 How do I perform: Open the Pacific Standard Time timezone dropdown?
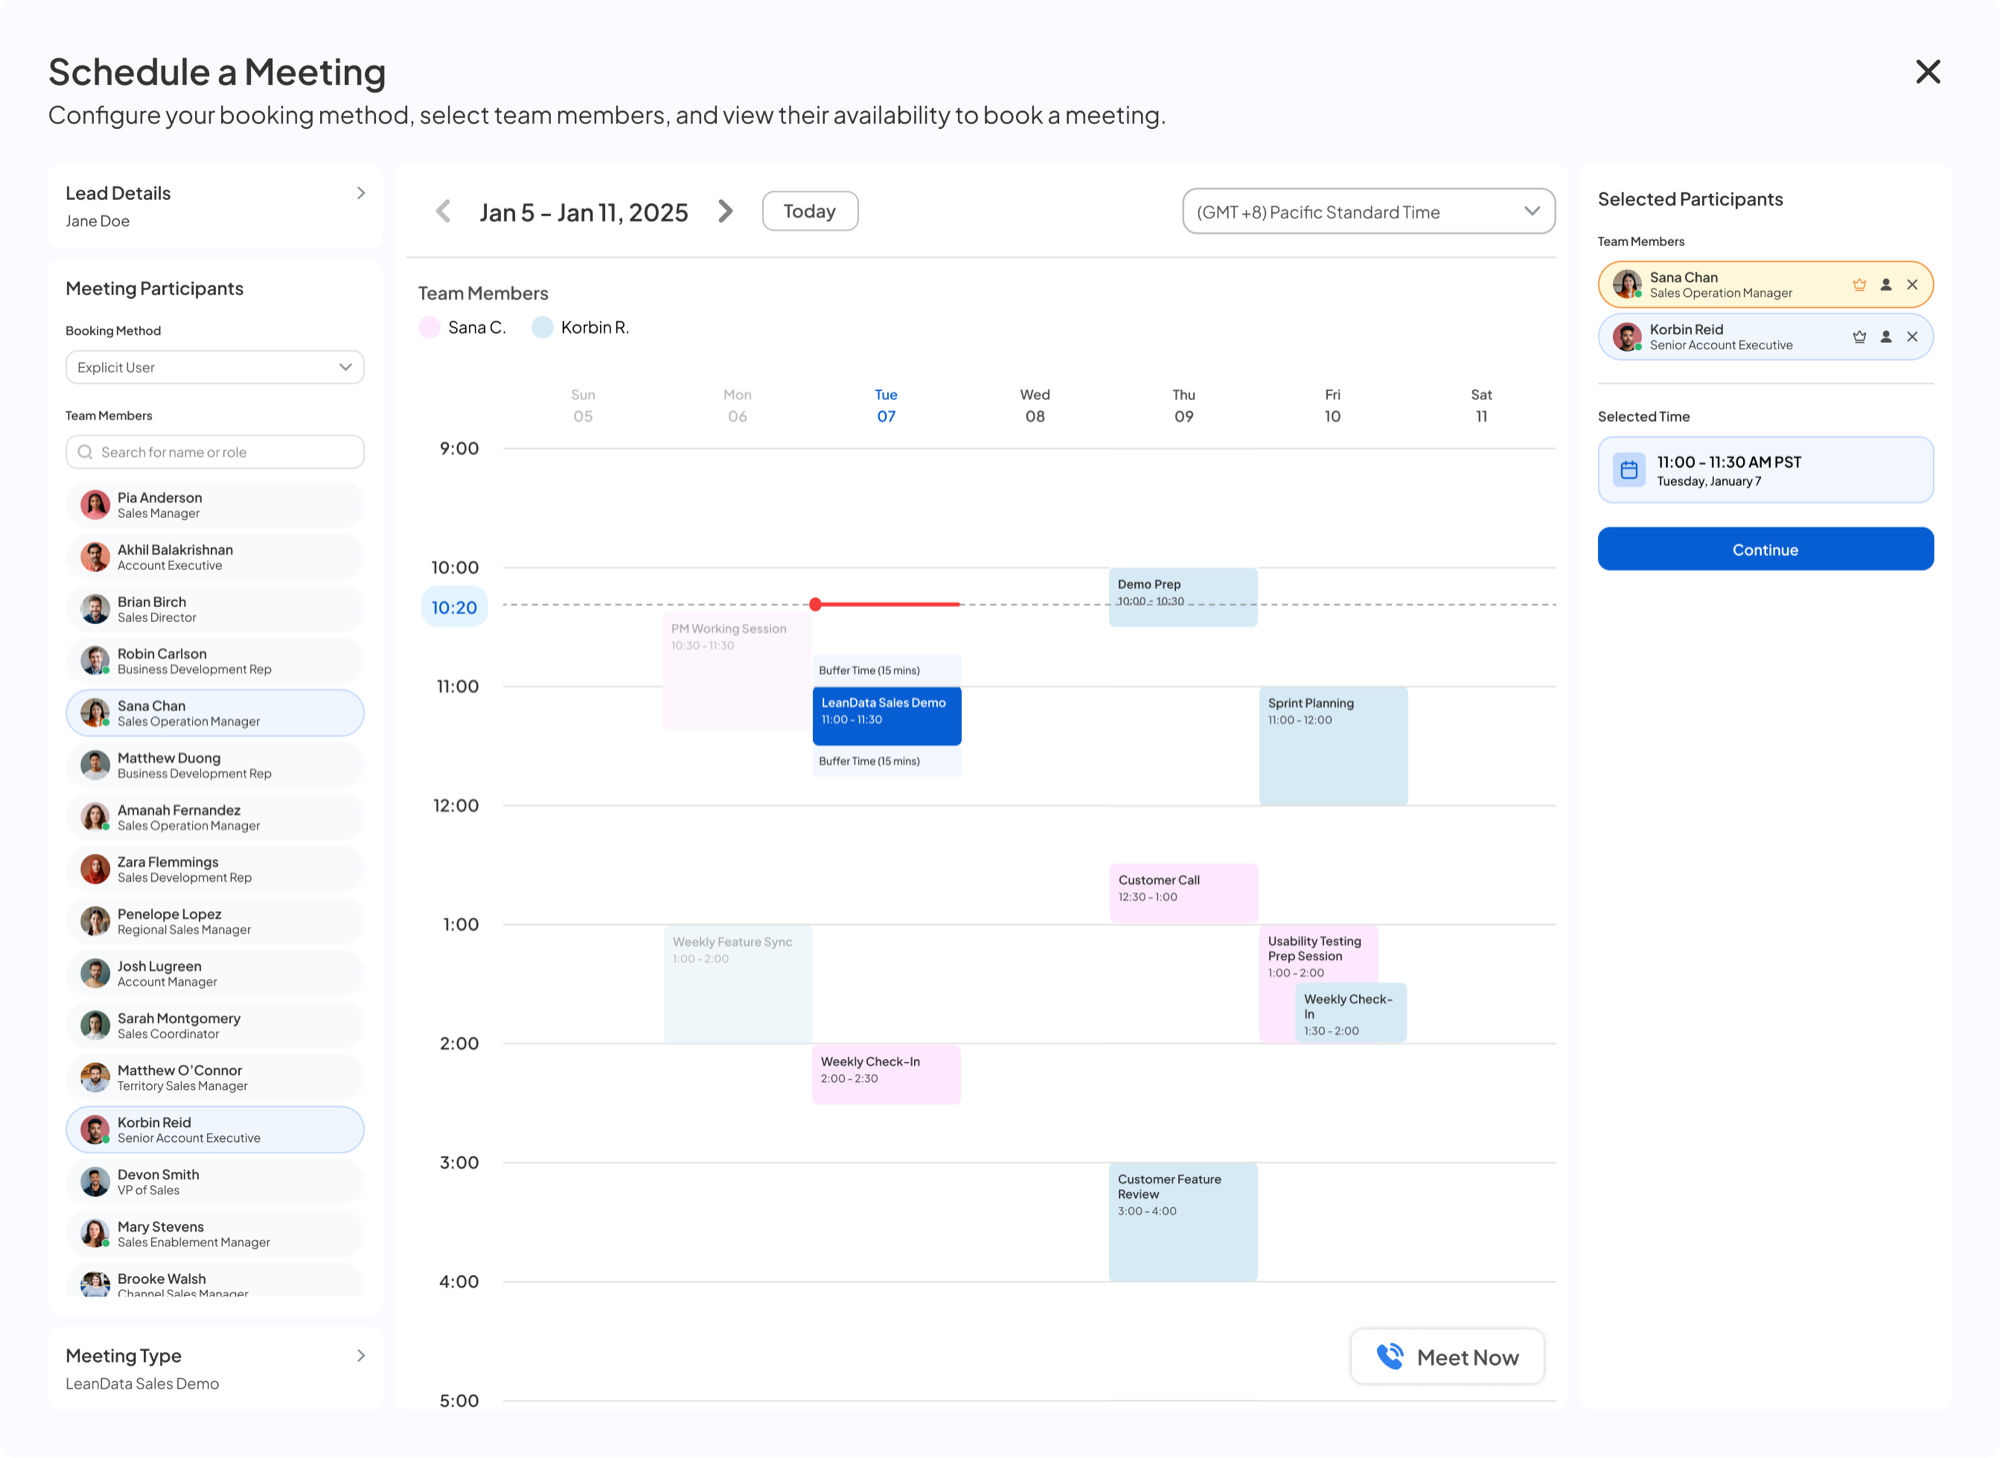[1368, 212]
